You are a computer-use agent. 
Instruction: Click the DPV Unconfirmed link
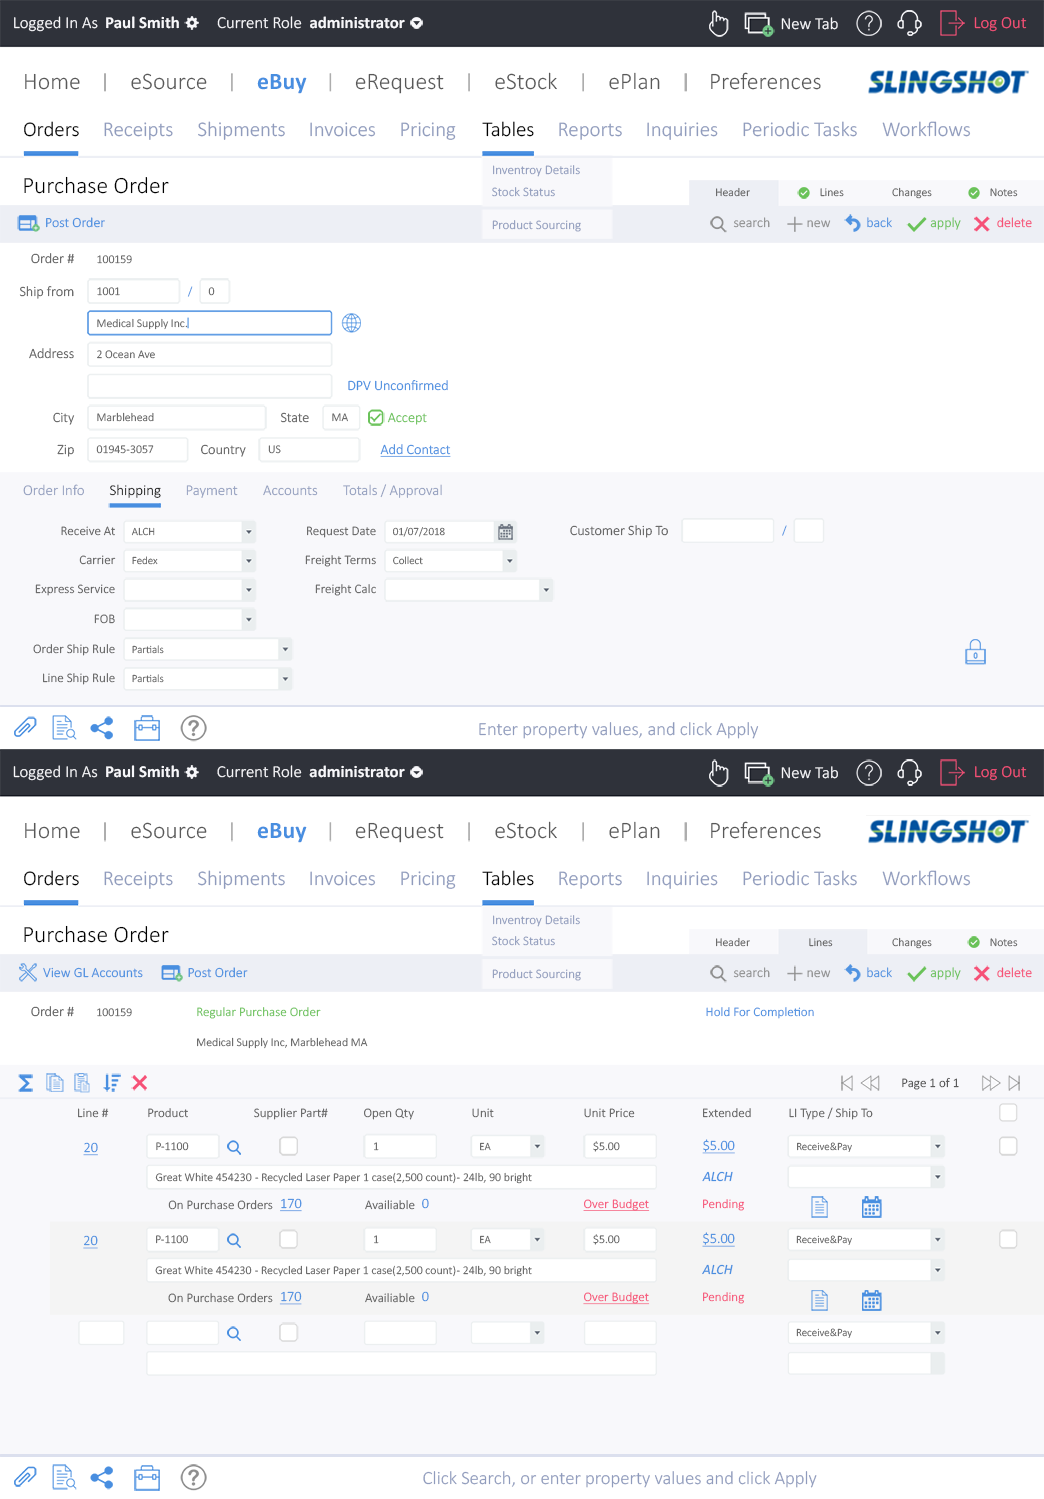pos(398,386)
